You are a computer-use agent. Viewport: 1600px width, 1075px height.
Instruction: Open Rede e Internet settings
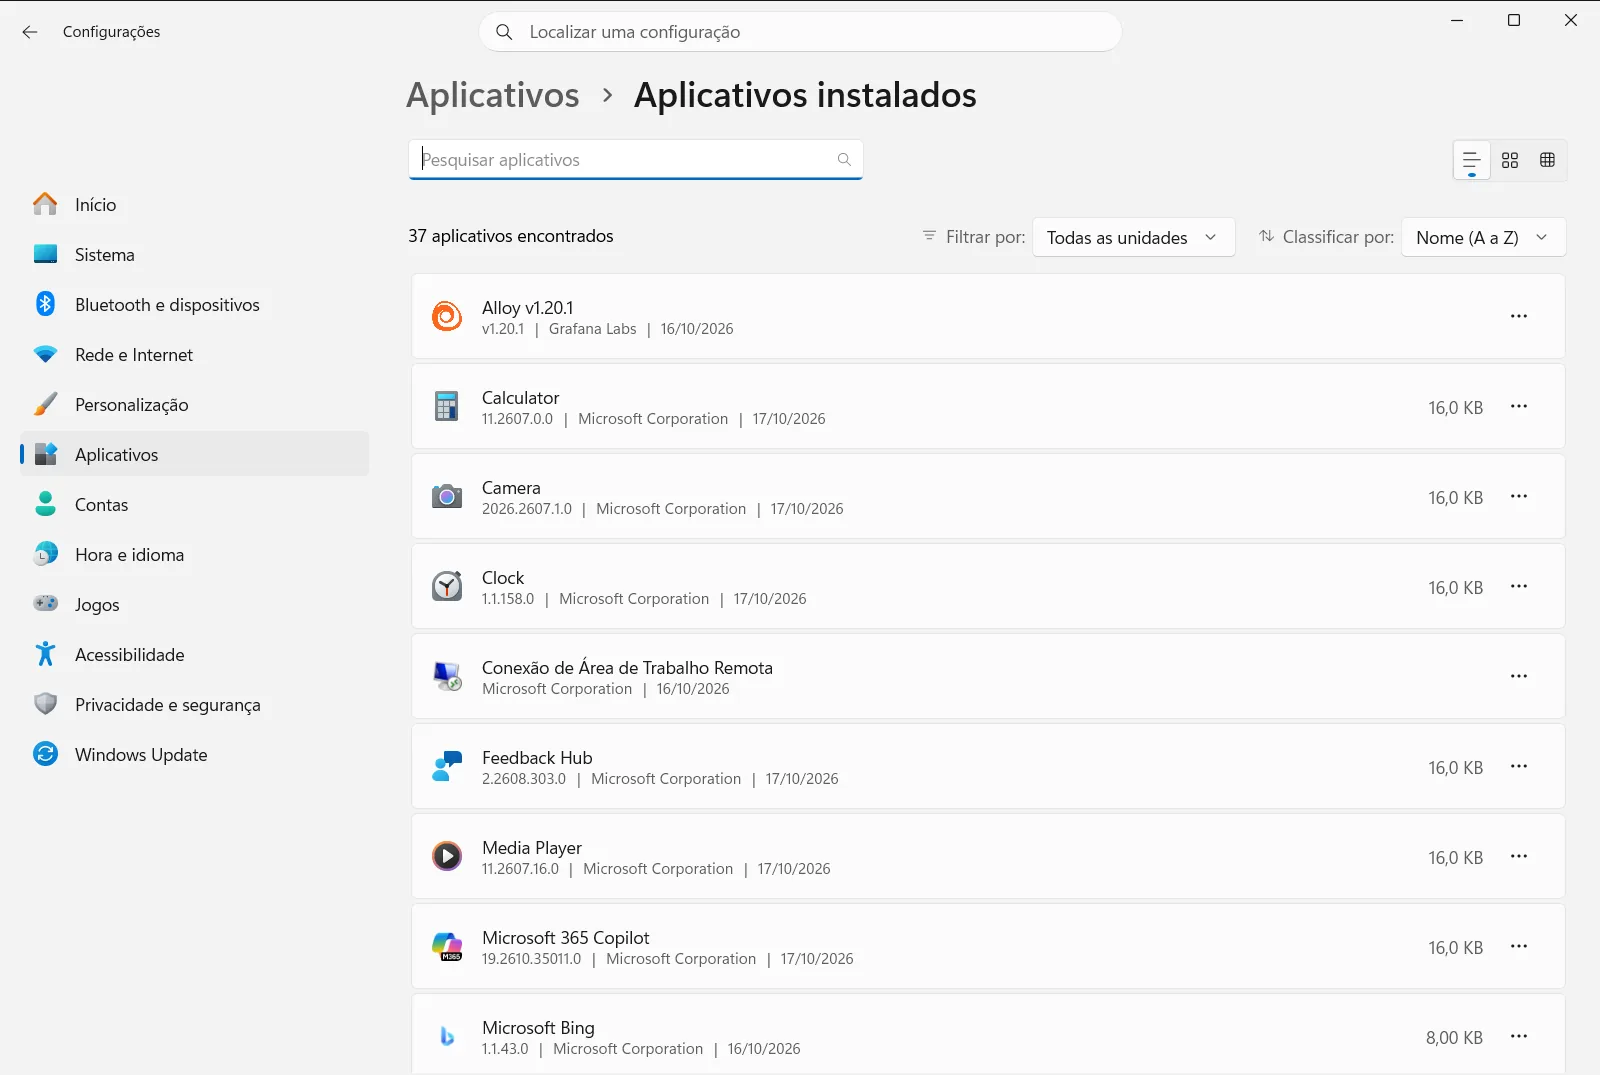click(195, 355)
